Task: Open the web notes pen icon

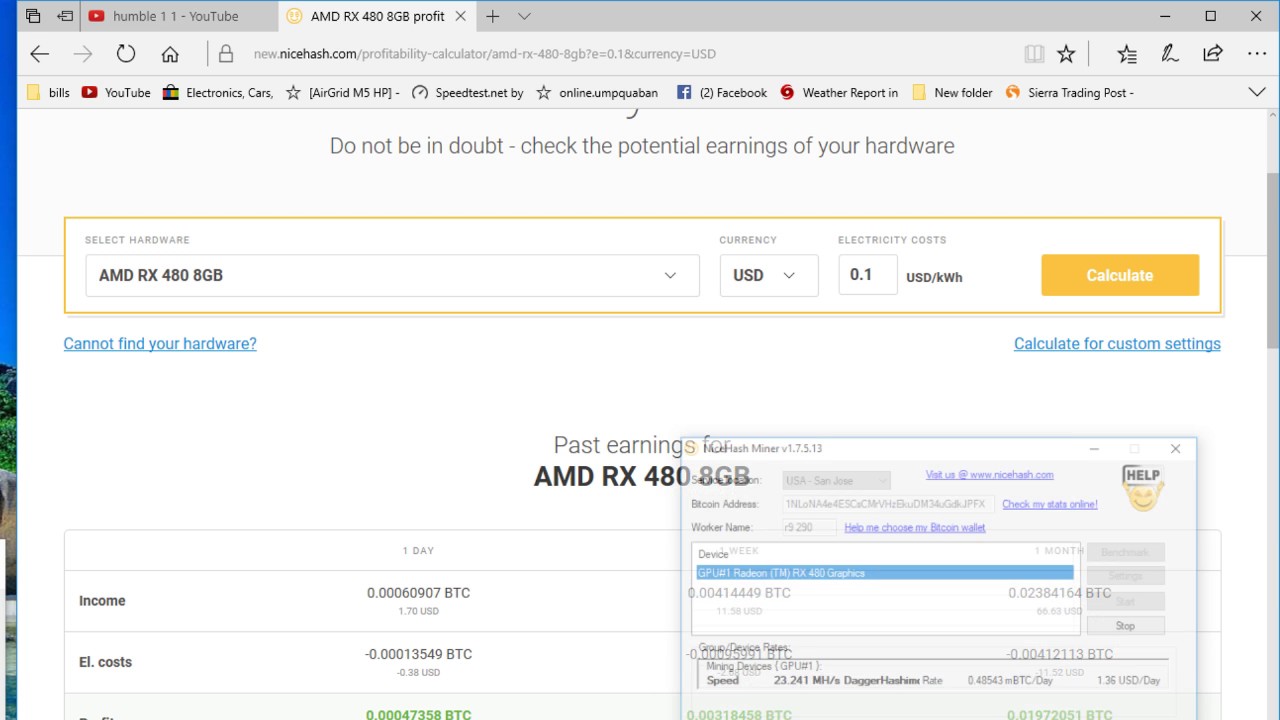Action: point(1170,54)
